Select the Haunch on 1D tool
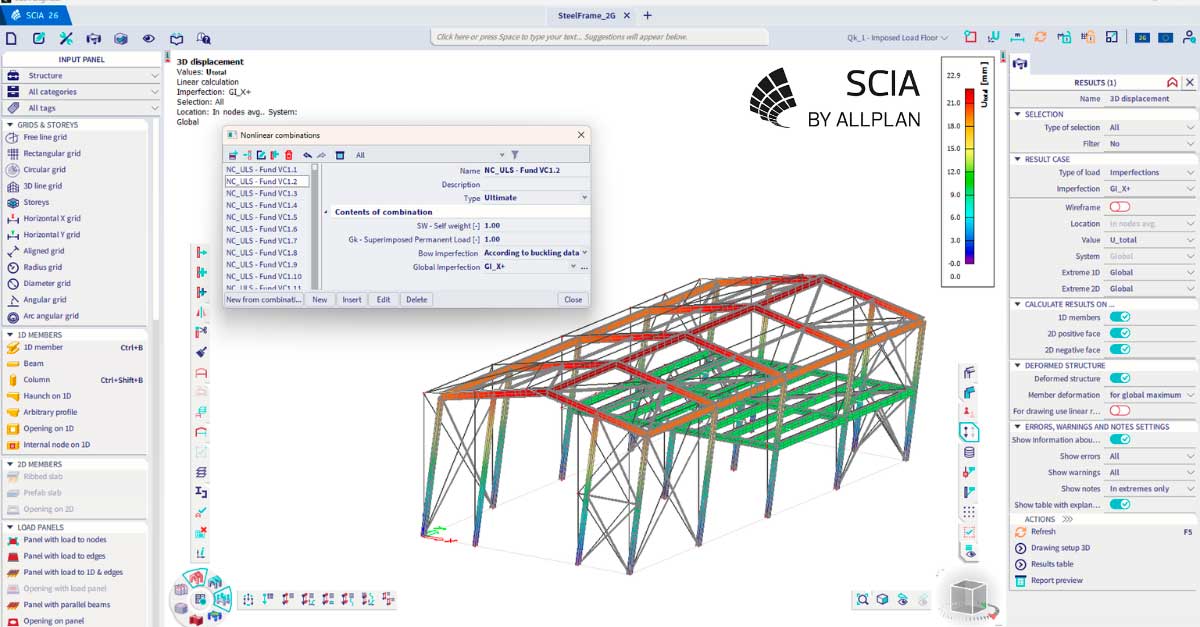Image resolution: width=1200 pixels, height=627 pixels. [x=48, y=396]
